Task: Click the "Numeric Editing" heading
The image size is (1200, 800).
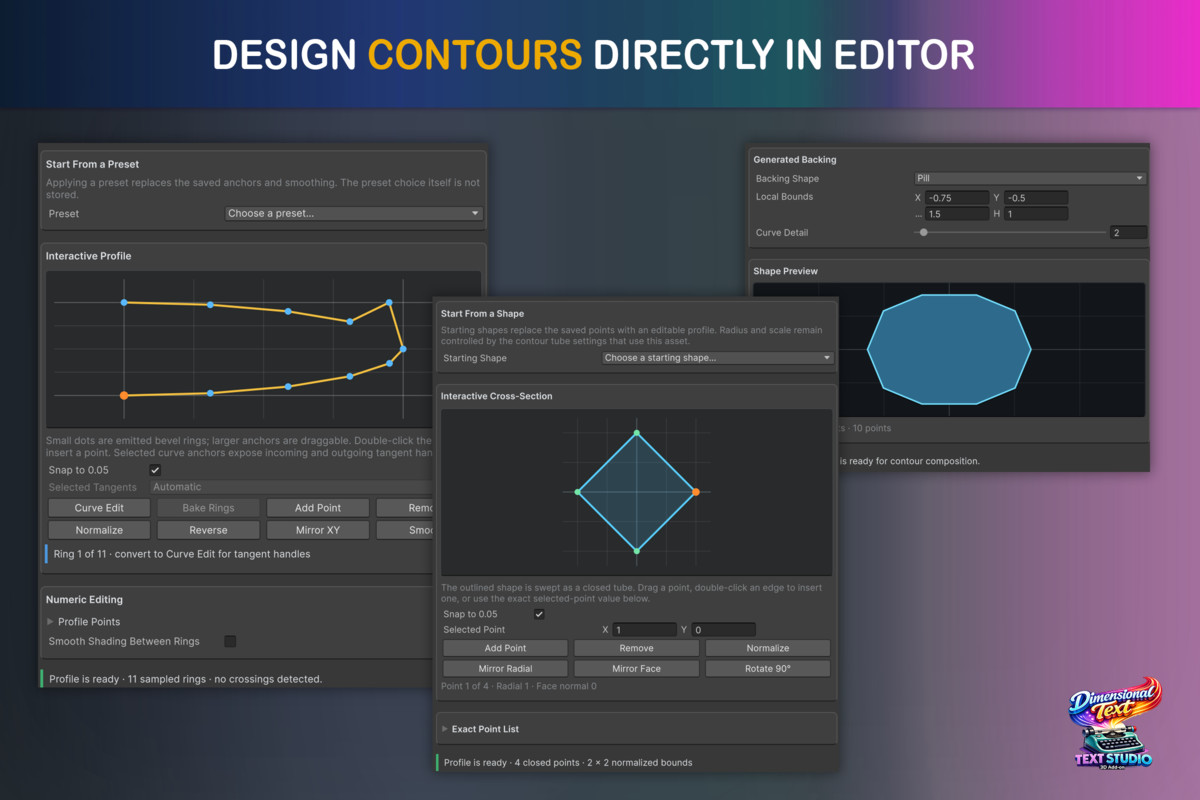Action: (84, 600)
